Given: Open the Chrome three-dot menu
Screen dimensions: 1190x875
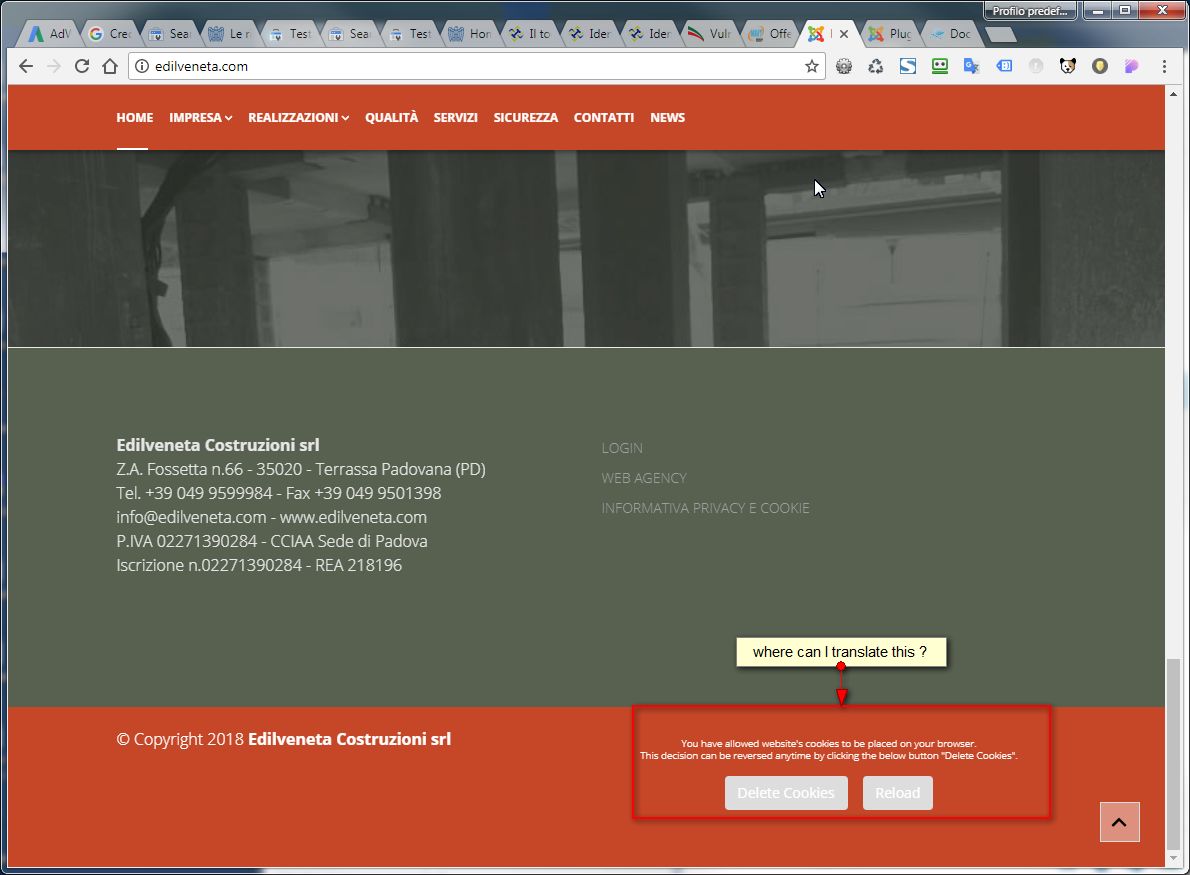Looking at the screenshot, I should tap(1164, 66).
